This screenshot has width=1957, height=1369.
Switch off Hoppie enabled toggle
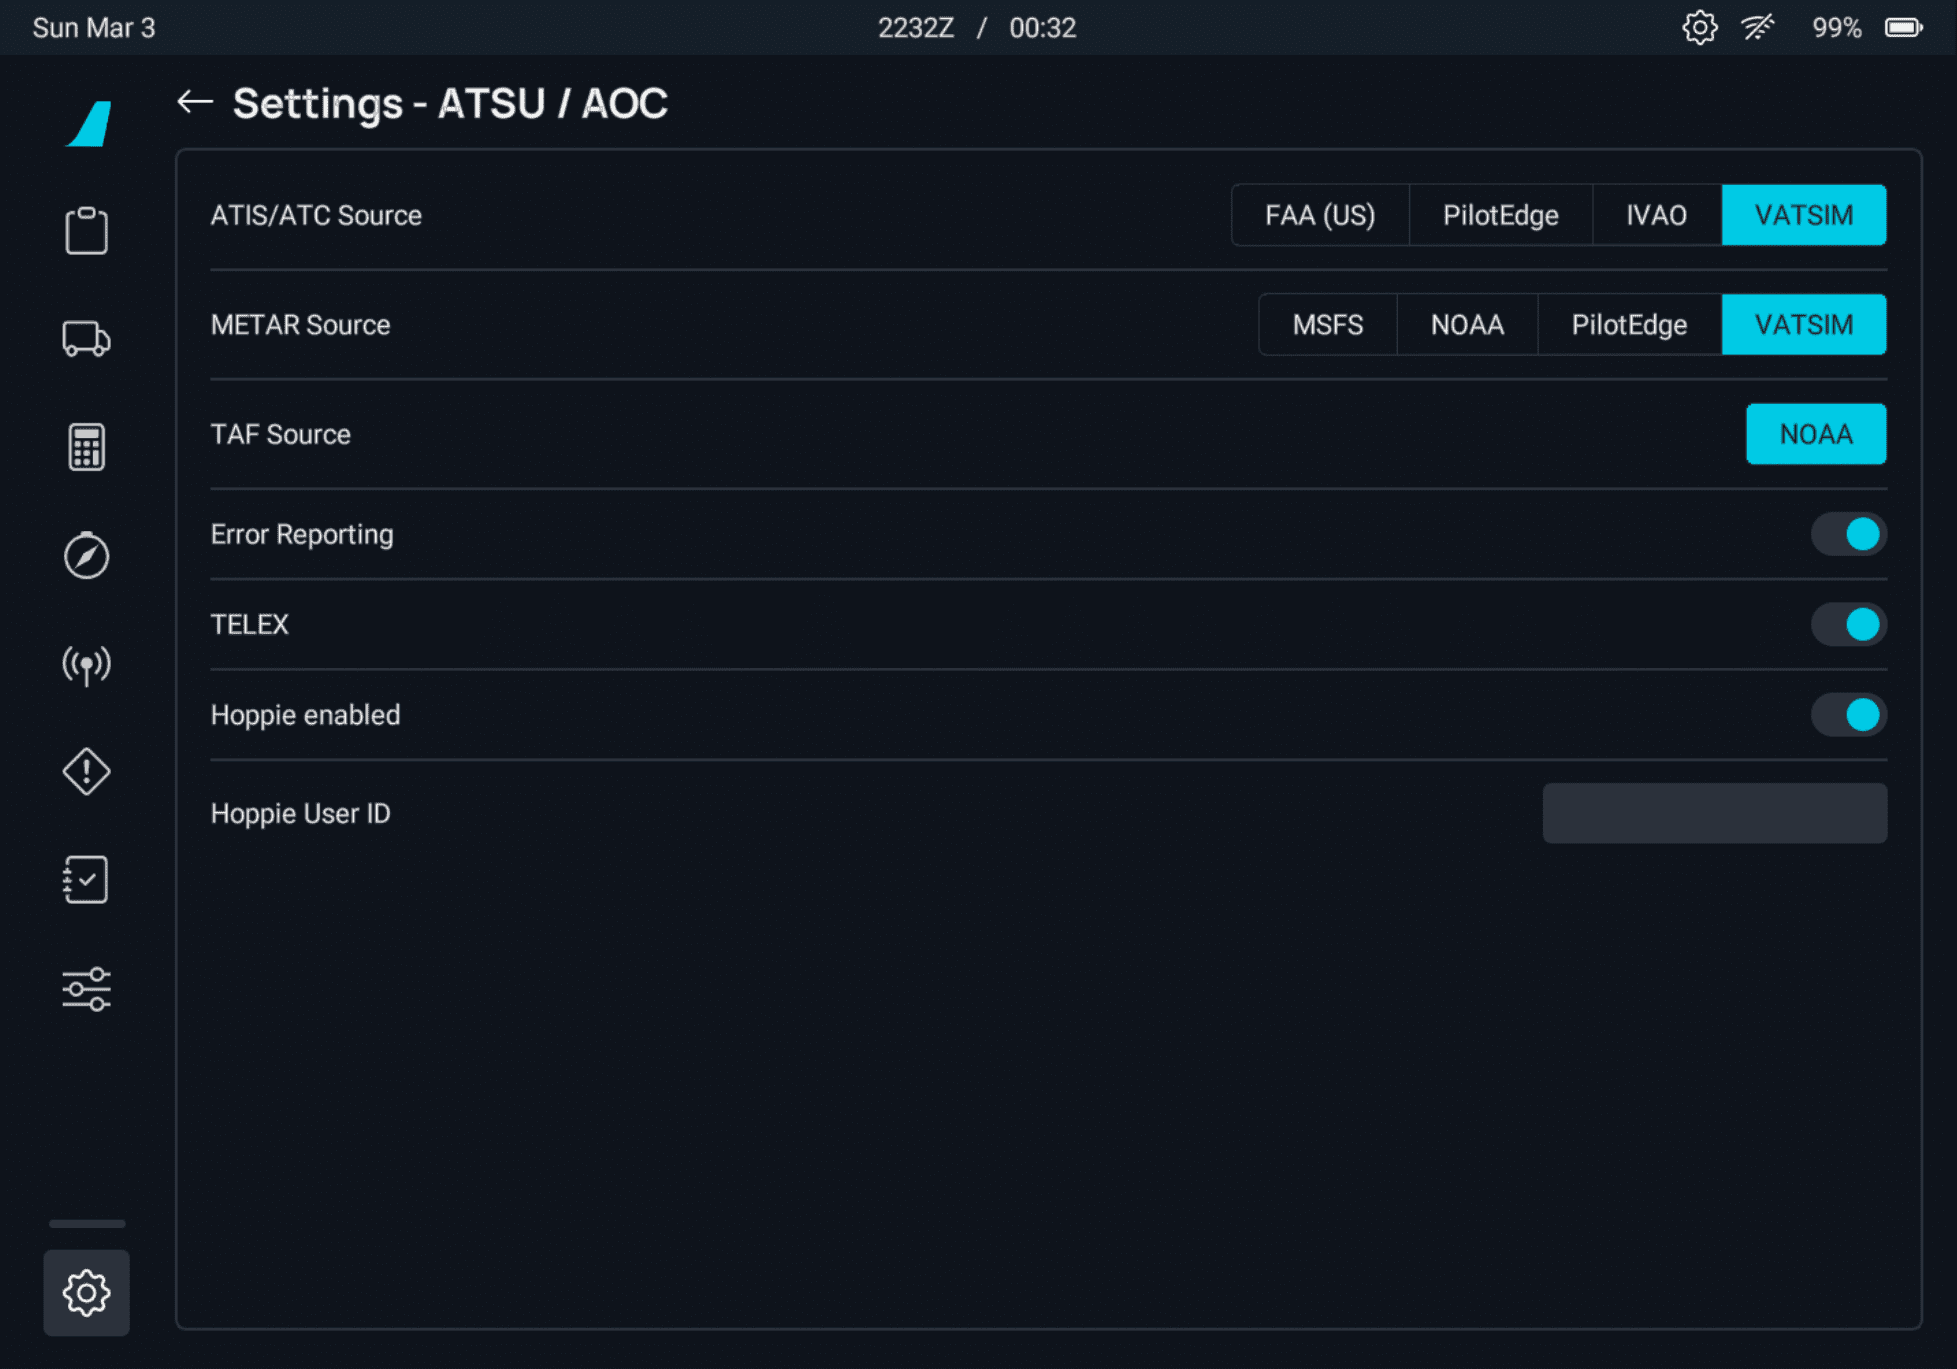click(x=1848, y=715)
